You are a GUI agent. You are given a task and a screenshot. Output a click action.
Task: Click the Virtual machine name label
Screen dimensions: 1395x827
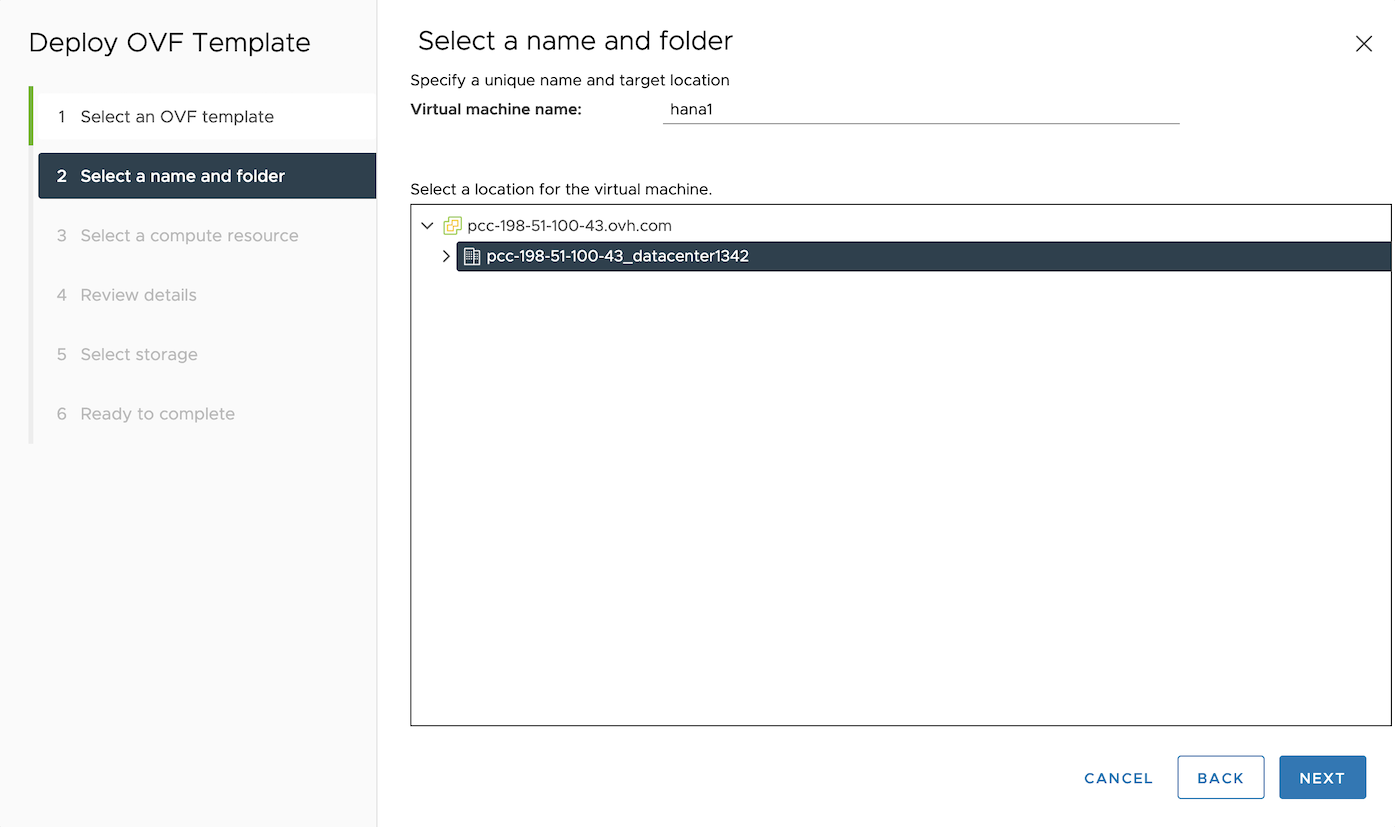[496, 109]
